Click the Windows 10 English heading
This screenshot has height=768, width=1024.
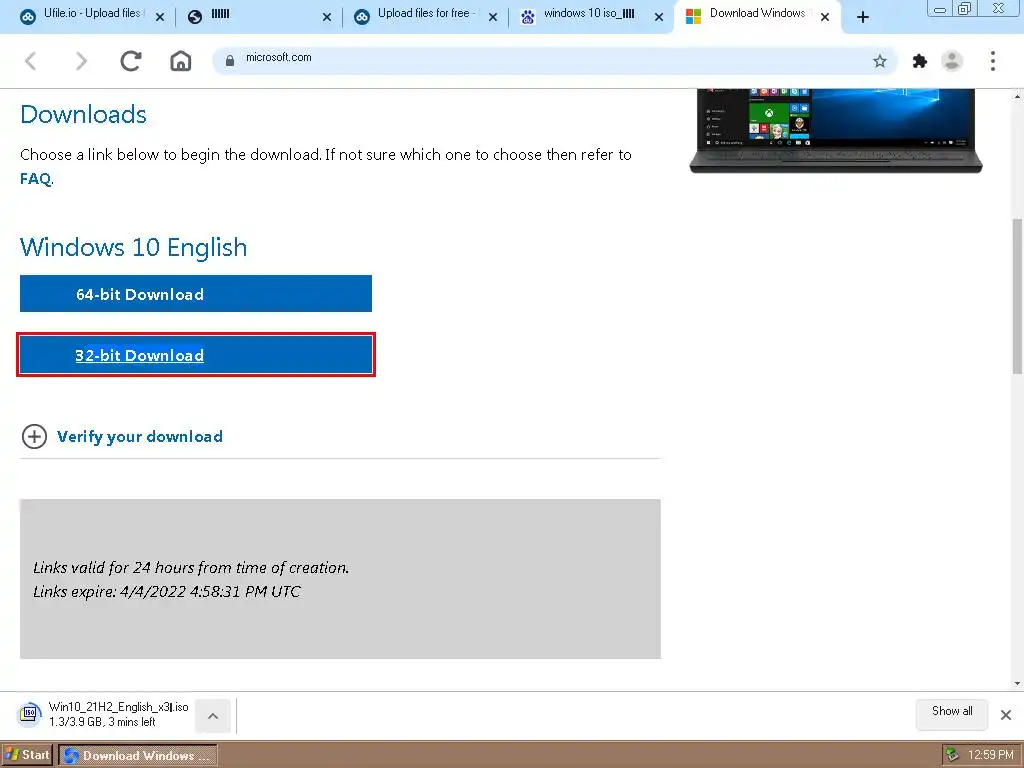134,248
